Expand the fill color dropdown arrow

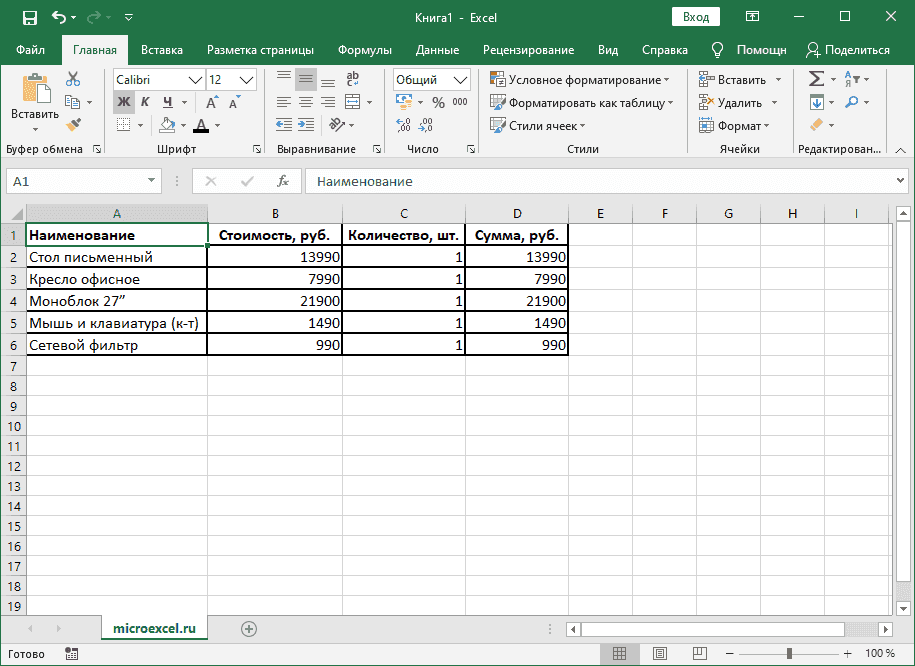(181, 125)
